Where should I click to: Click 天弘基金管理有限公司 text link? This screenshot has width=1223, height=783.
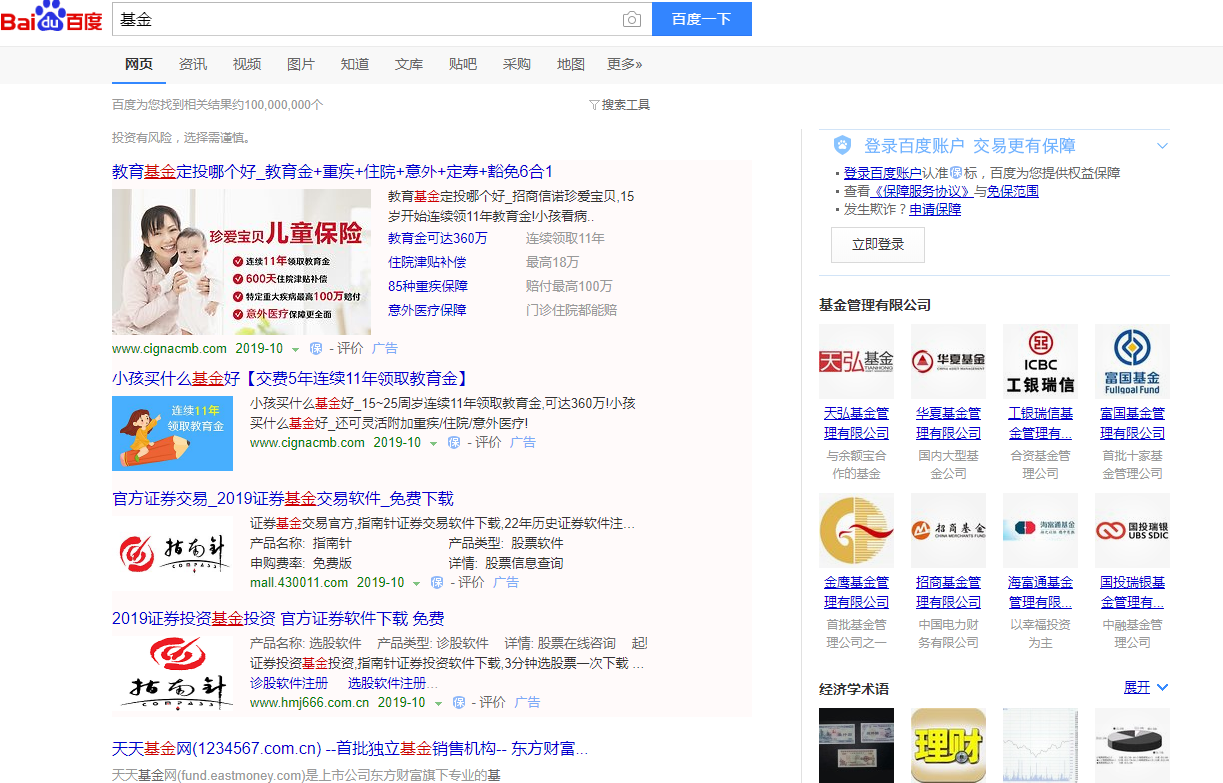(x=856, y=423)
